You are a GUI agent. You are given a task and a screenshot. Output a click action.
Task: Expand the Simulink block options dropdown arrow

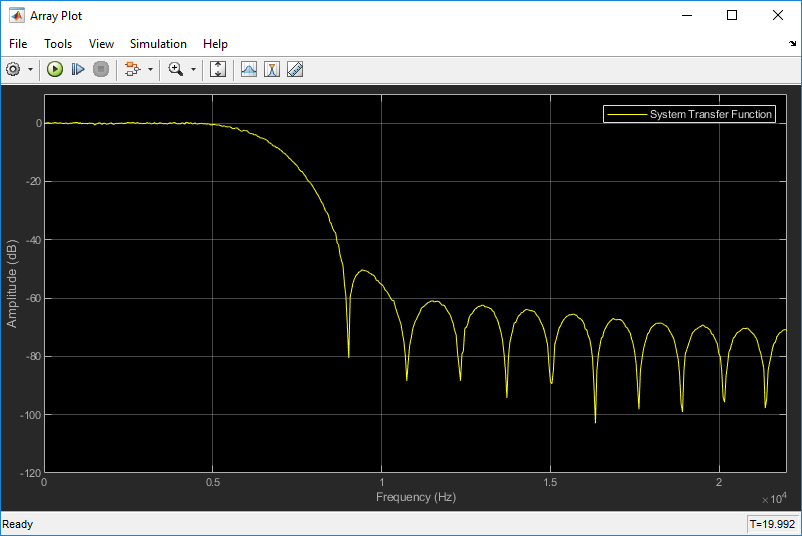click(150, 70)
